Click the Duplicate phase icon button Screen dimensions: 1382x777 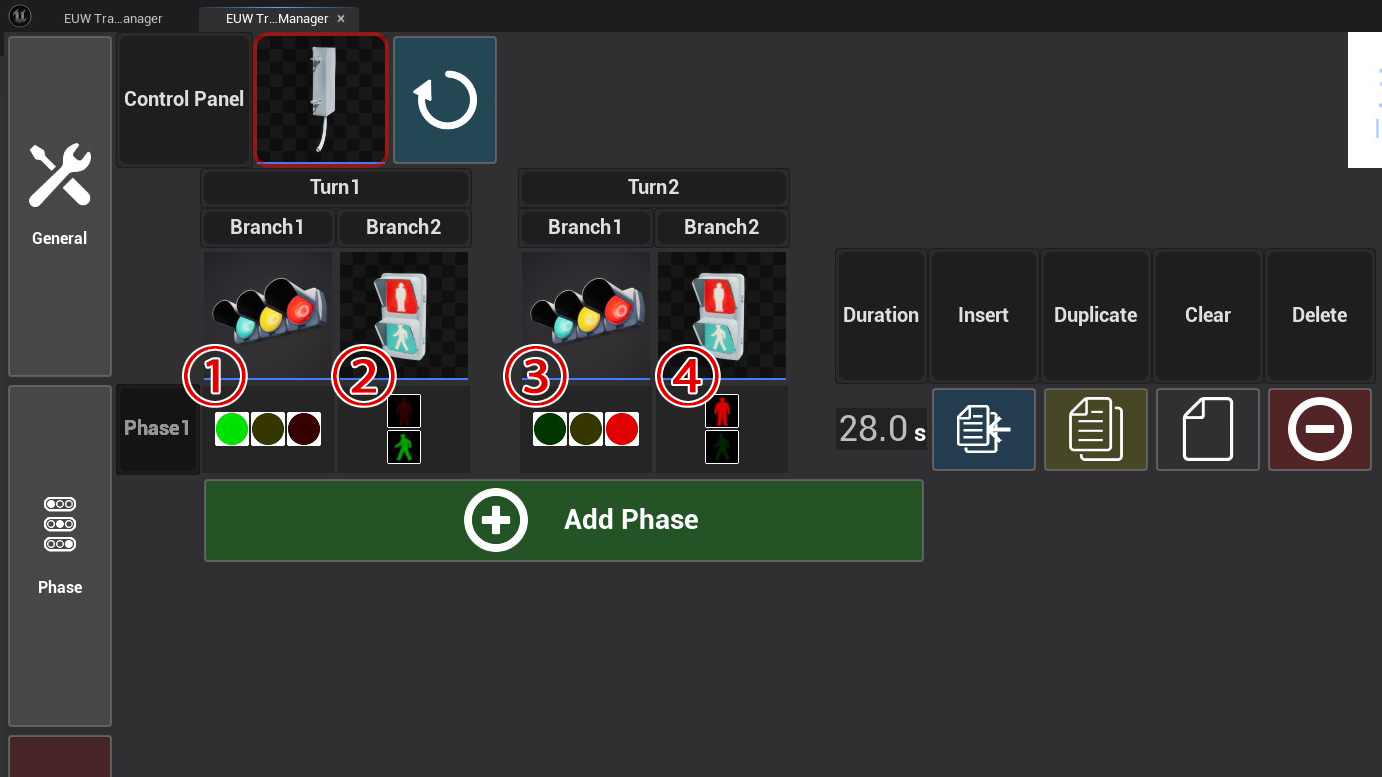click(1095, 429)
